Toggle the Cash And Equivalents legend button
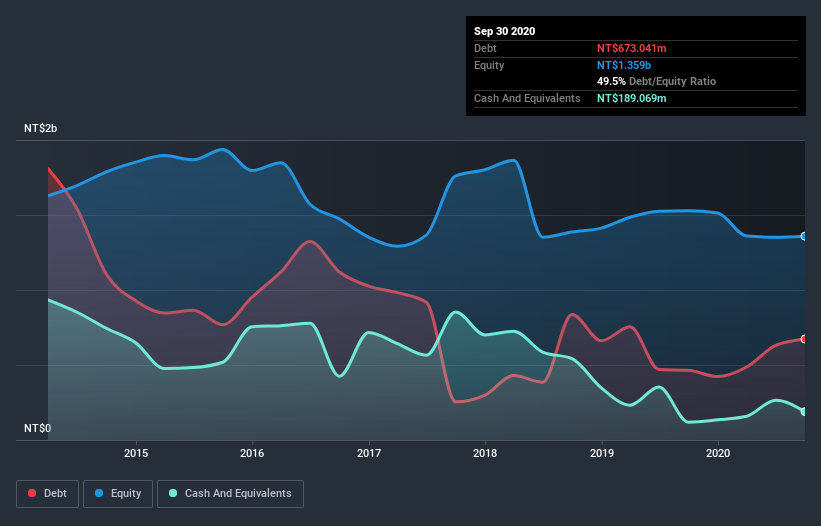 tap(230, 494)
